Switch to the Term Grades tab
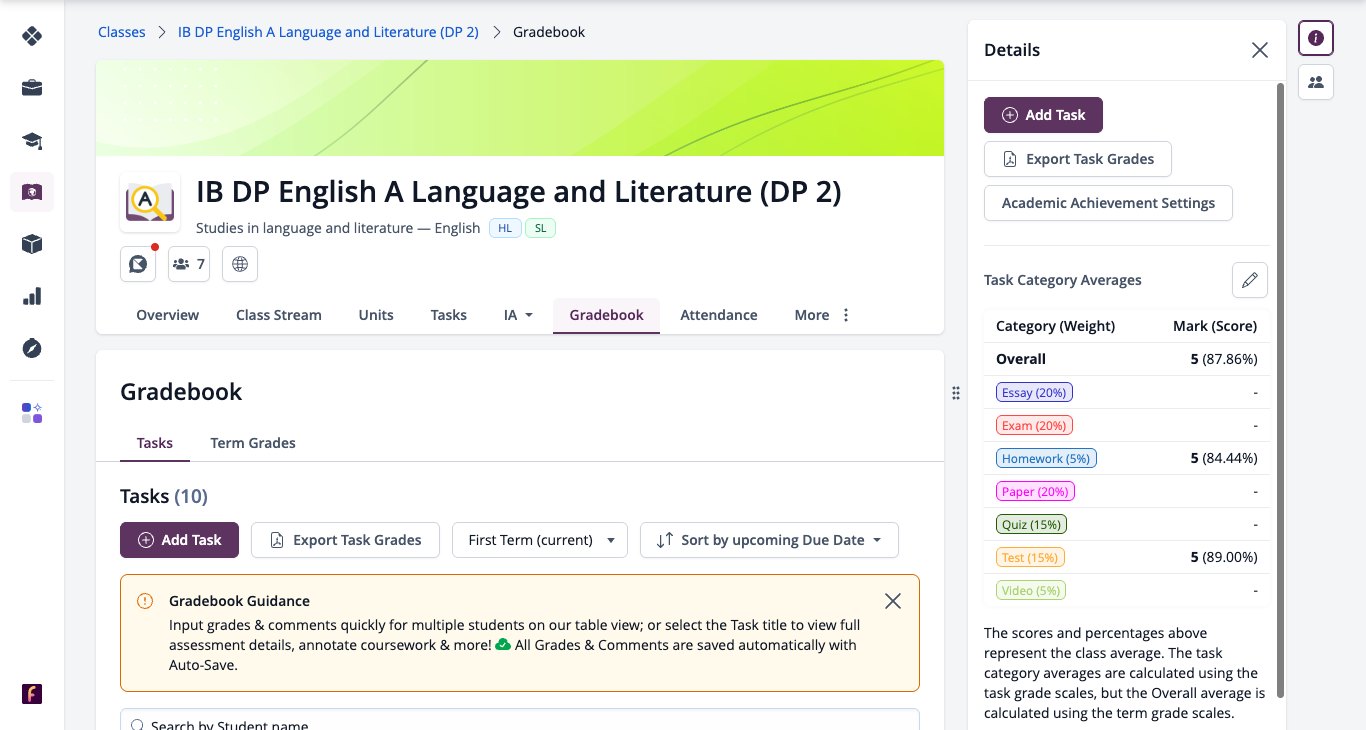 point(253,443)
